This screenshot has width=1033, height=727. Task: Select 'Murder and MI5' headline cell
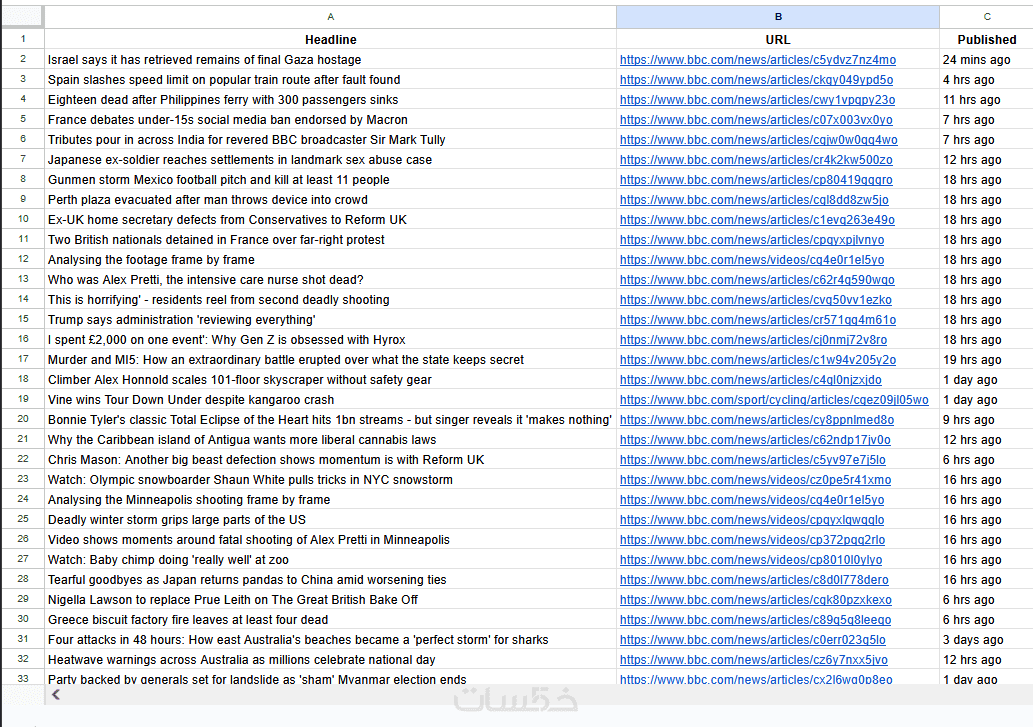coord(330,360)
